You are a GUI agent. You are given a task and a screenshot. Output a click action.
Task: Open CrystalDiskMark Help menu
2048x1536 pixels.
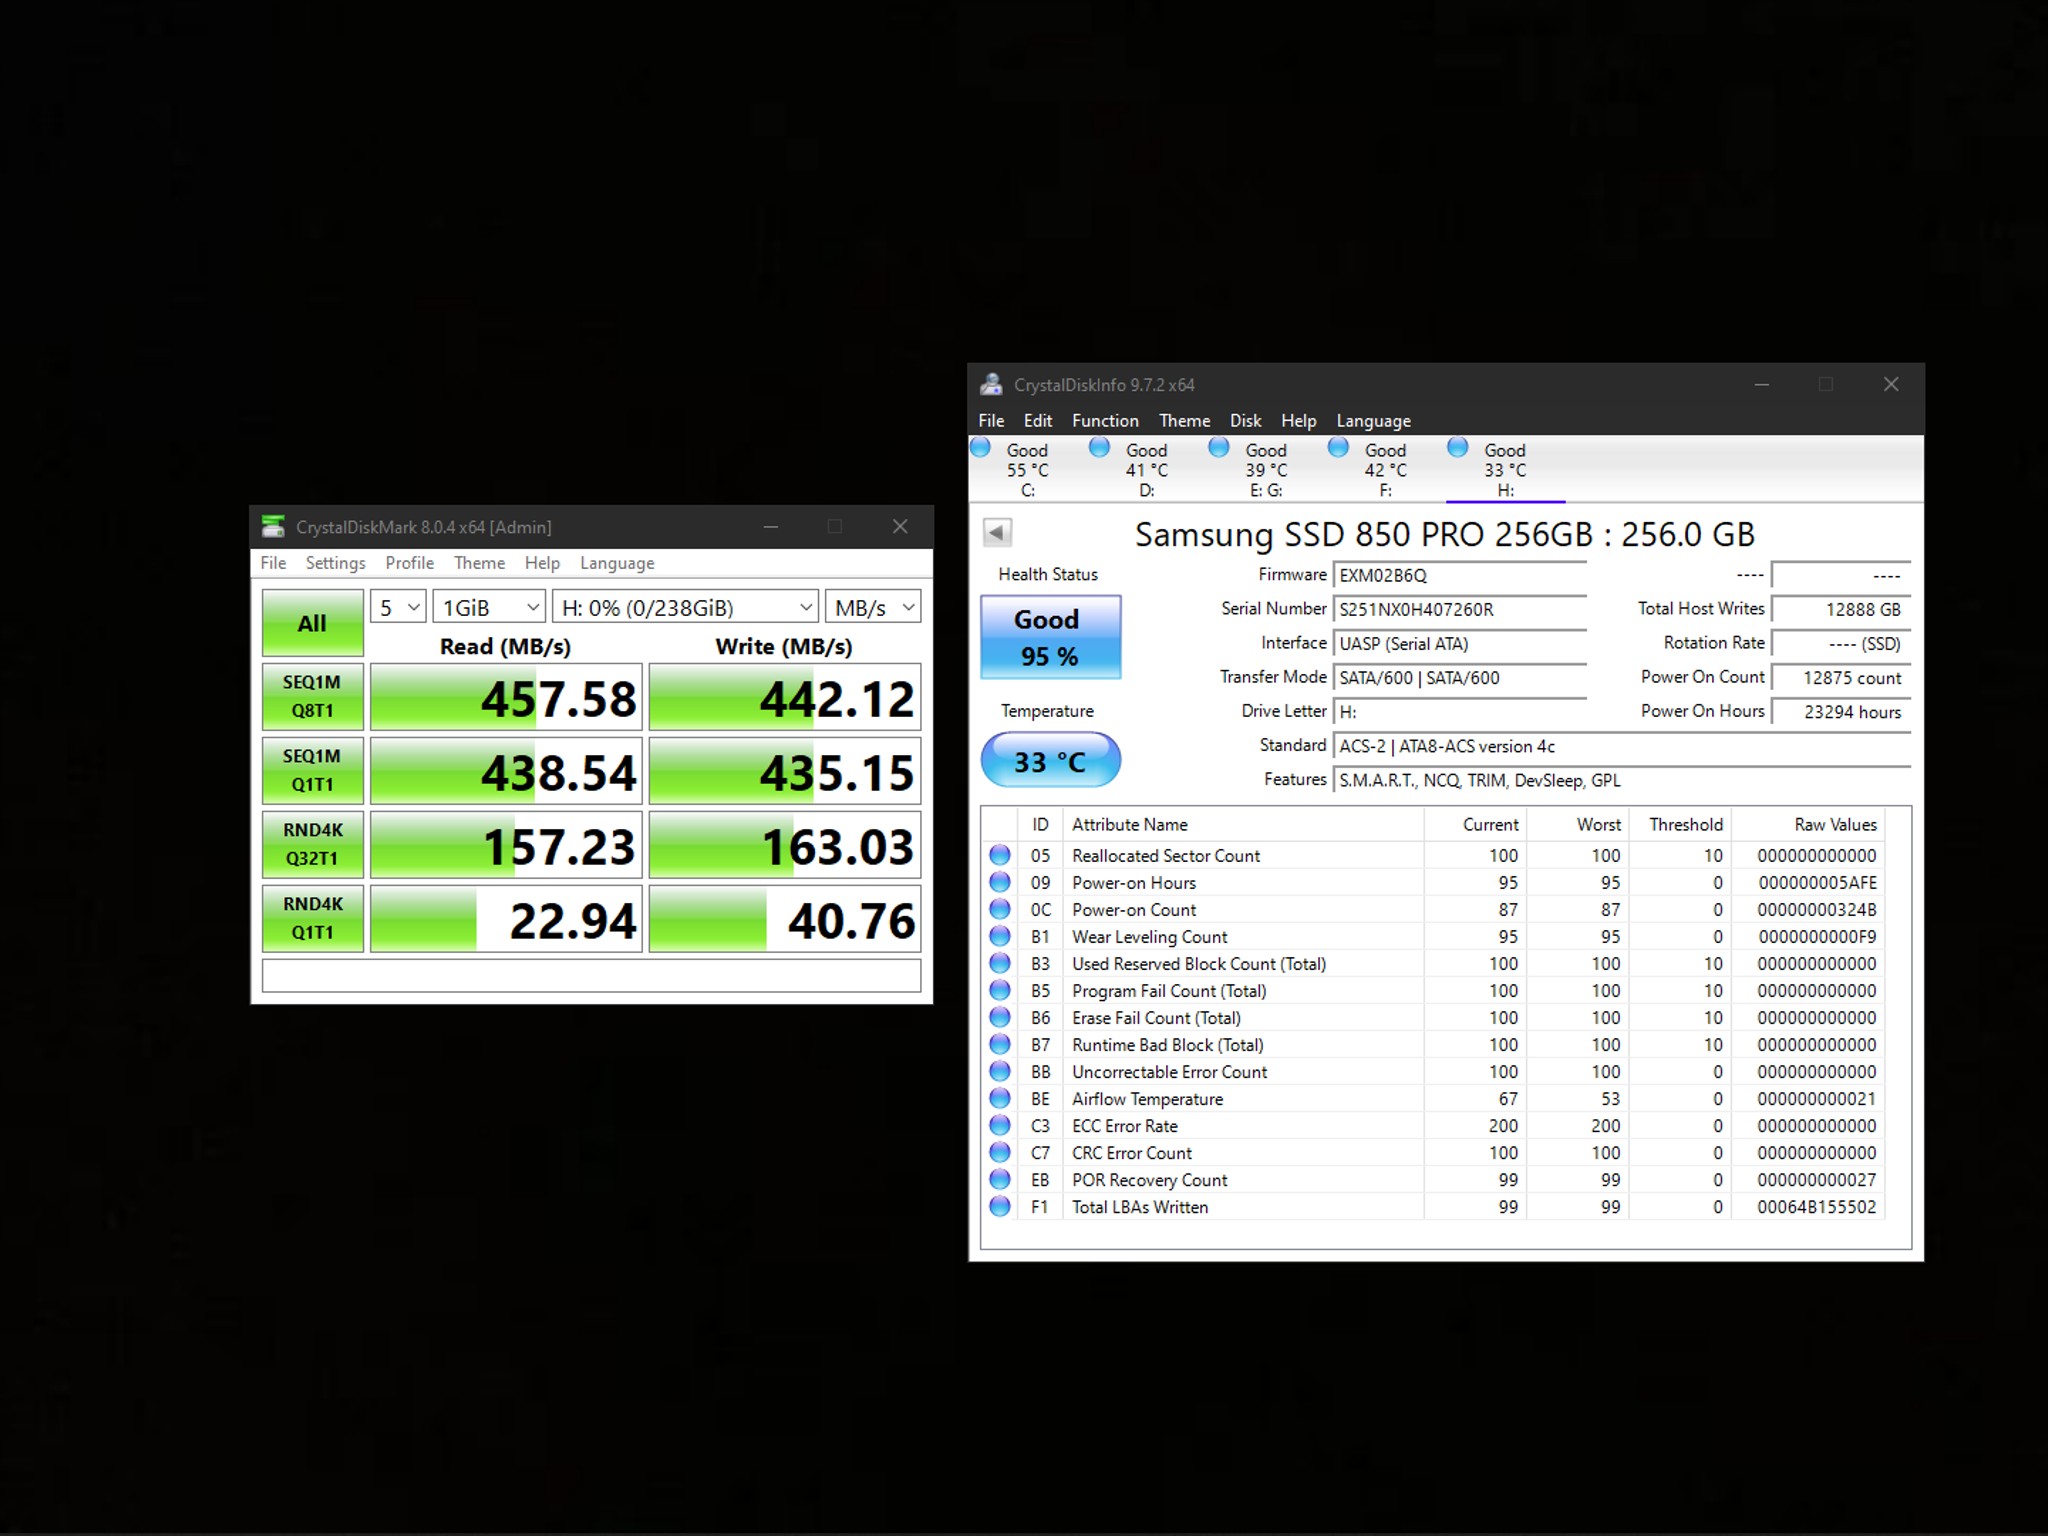[x=542, y=563]
